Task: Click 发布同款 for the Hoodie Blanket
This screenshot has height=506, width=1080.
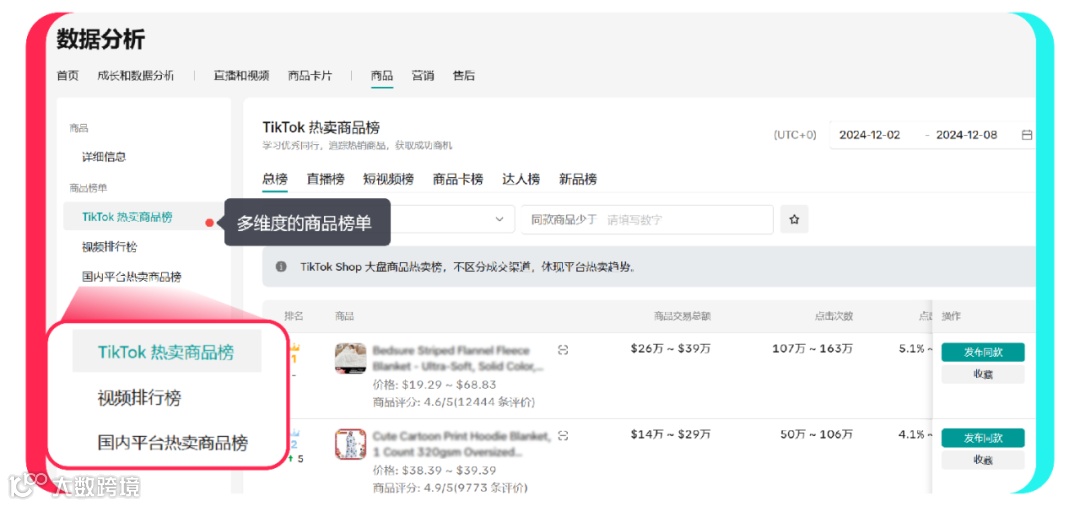Action: [x=983, y=438]
